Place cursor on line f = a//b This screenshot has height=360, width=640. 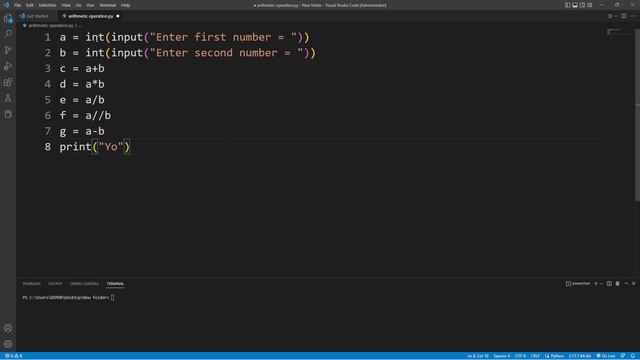click(x=85, y=116)
